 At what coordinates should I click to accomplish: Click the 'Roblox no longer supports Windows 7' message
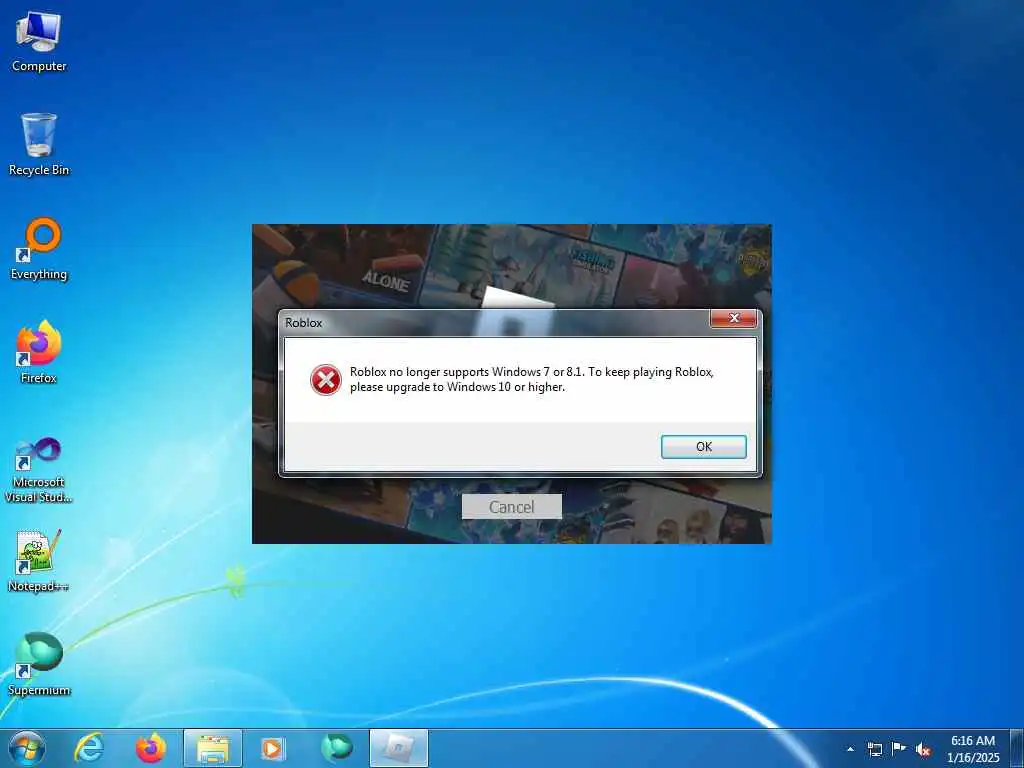point(532,379)
